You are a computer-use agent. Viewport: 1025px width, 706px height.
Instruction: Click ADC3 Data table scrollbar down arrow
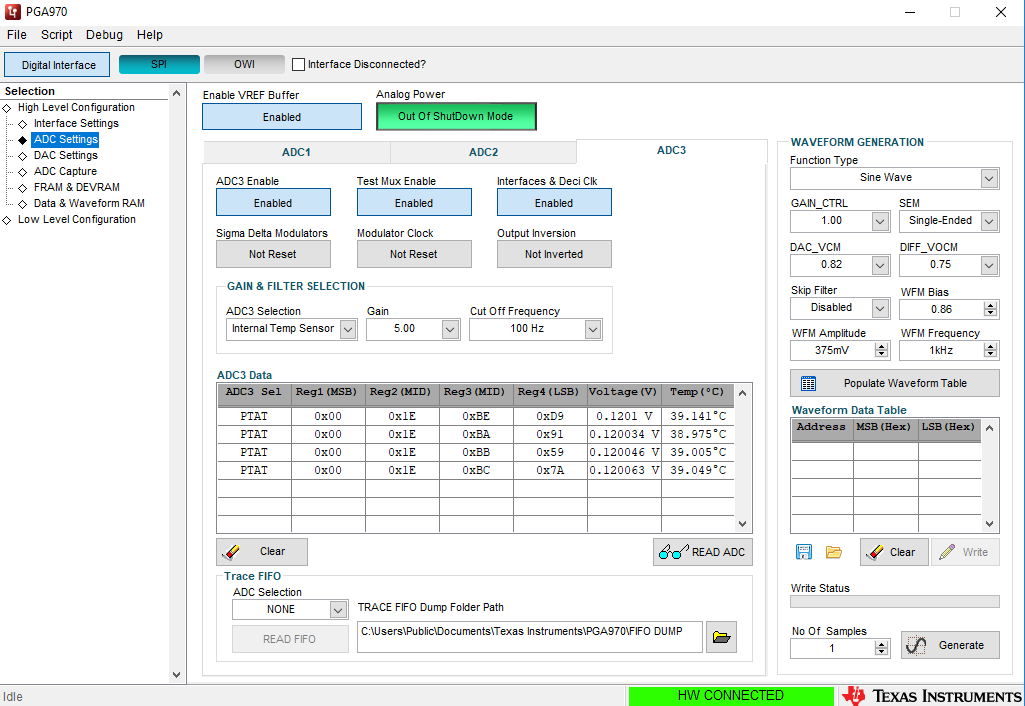tap(743, 524)
